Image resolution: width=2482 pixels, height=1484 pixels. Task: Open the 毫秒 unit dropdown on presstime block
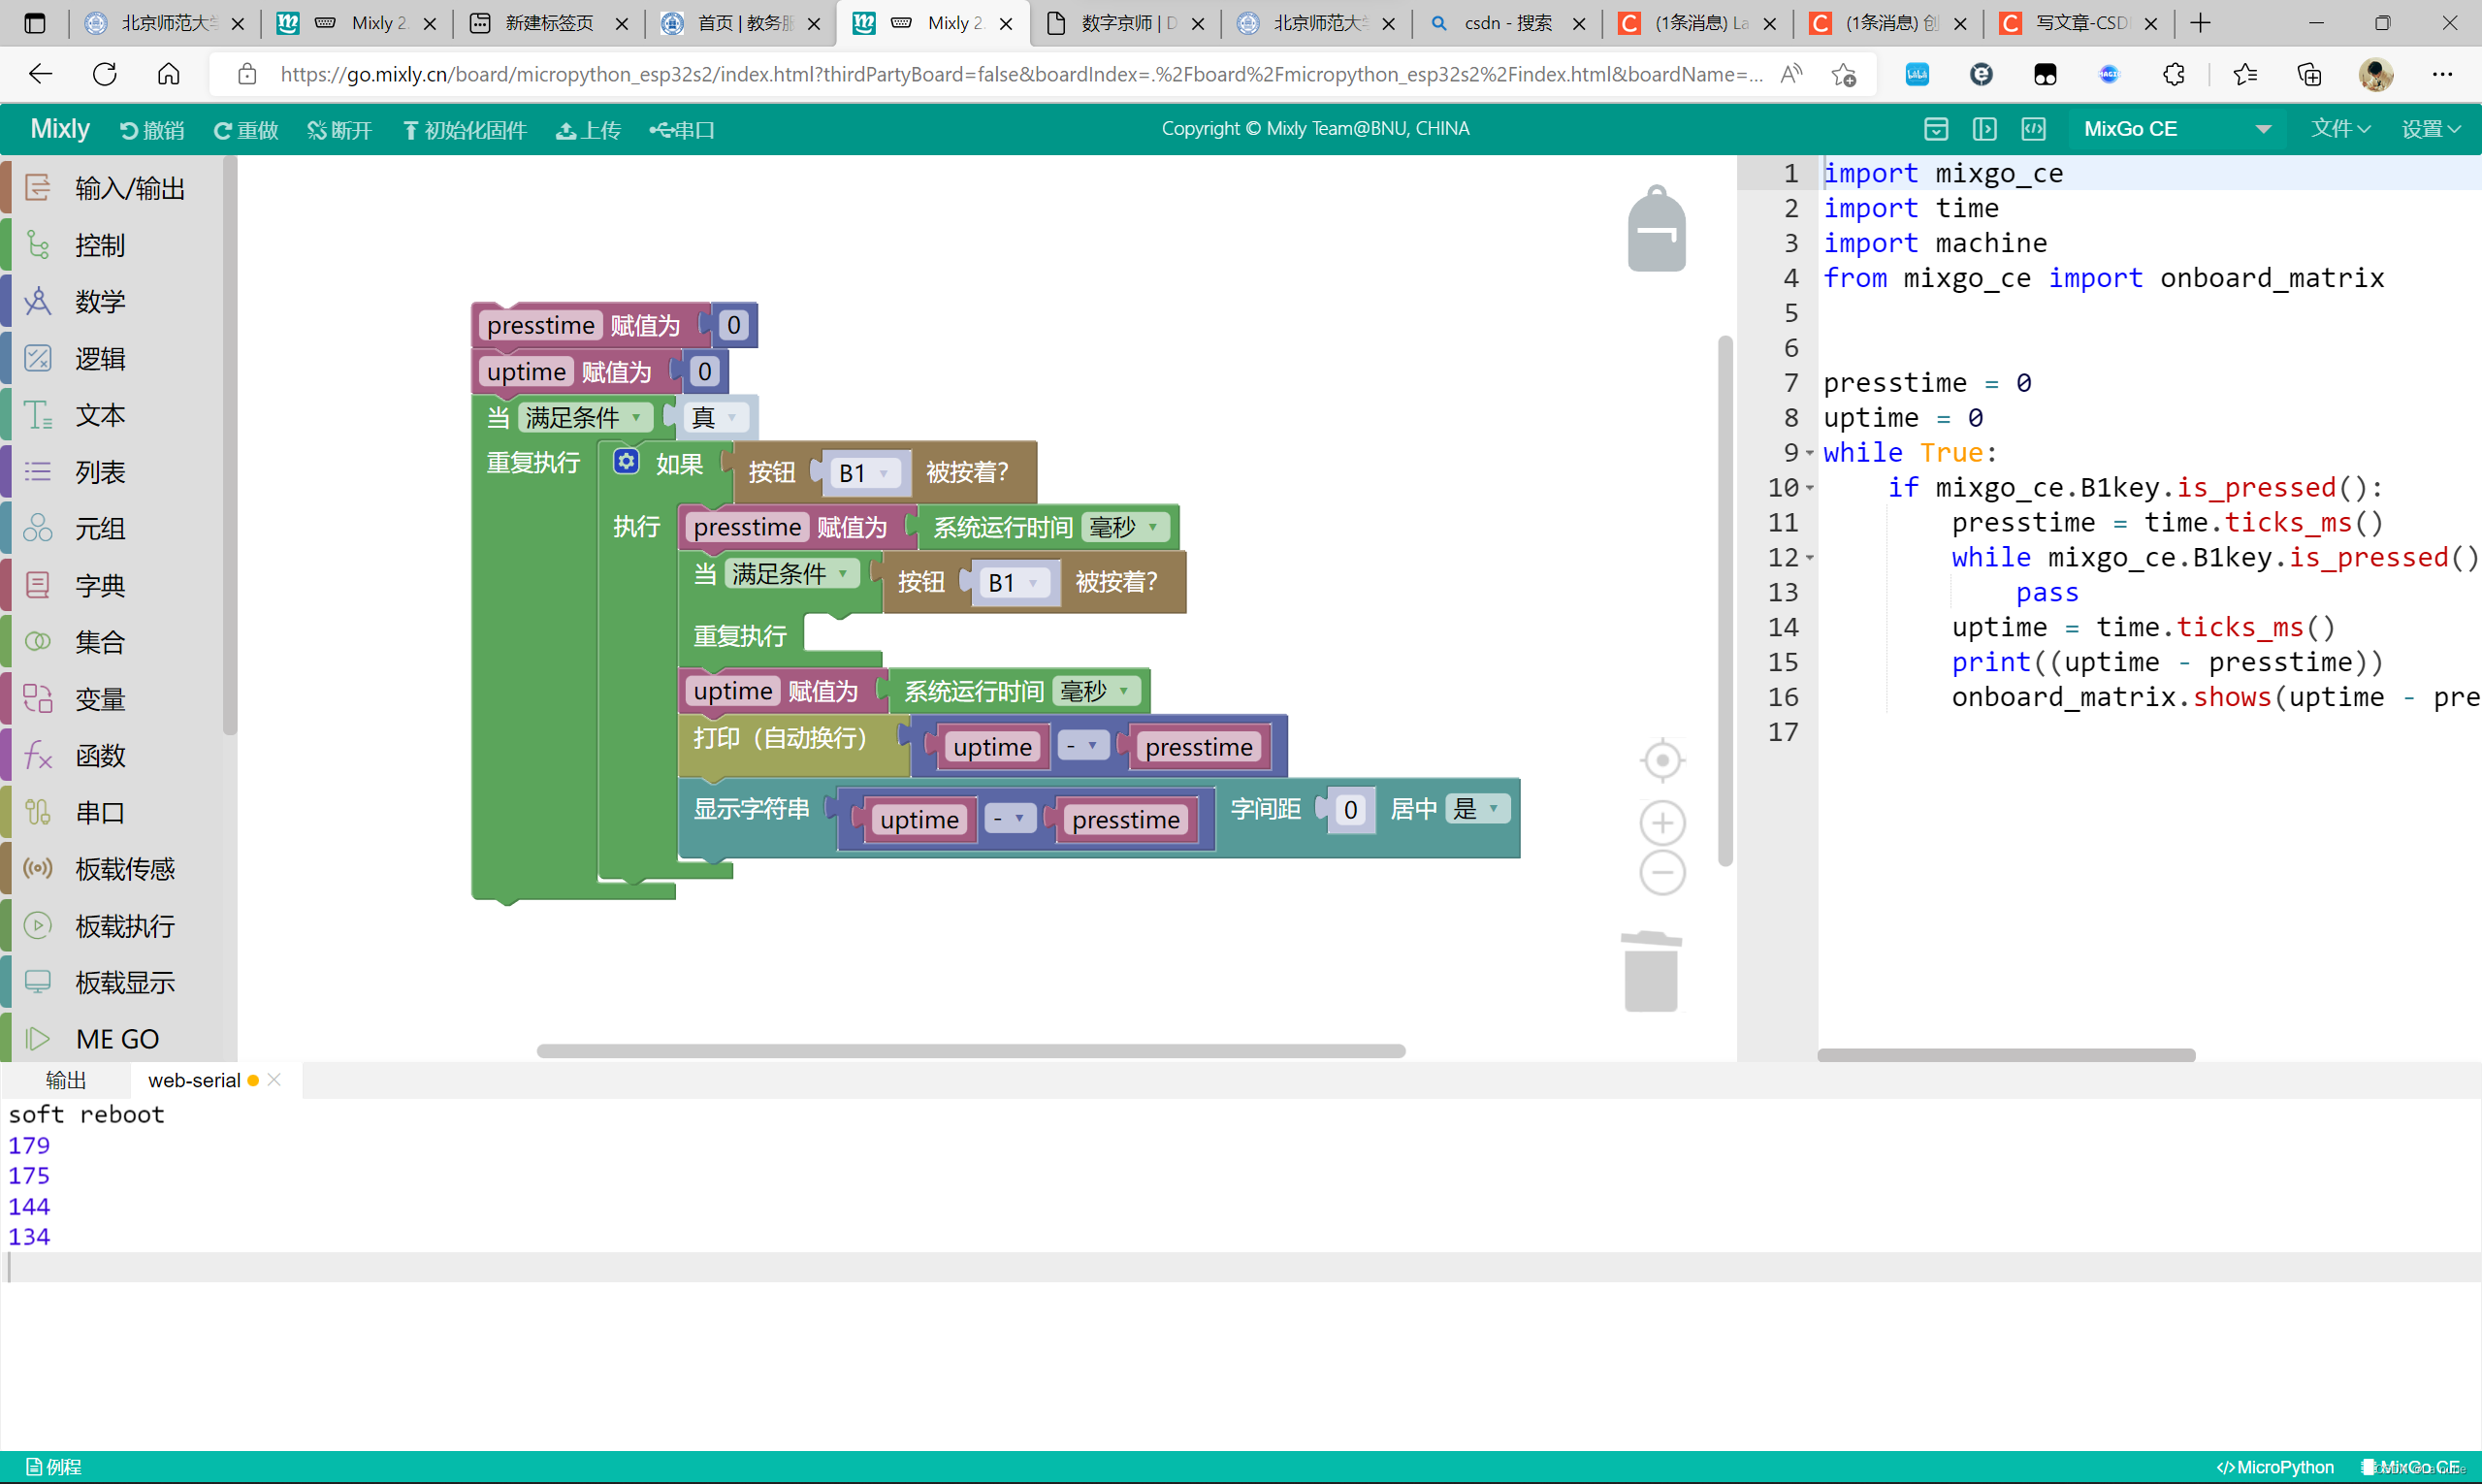pyautogui.click(x=1125, y=527)
